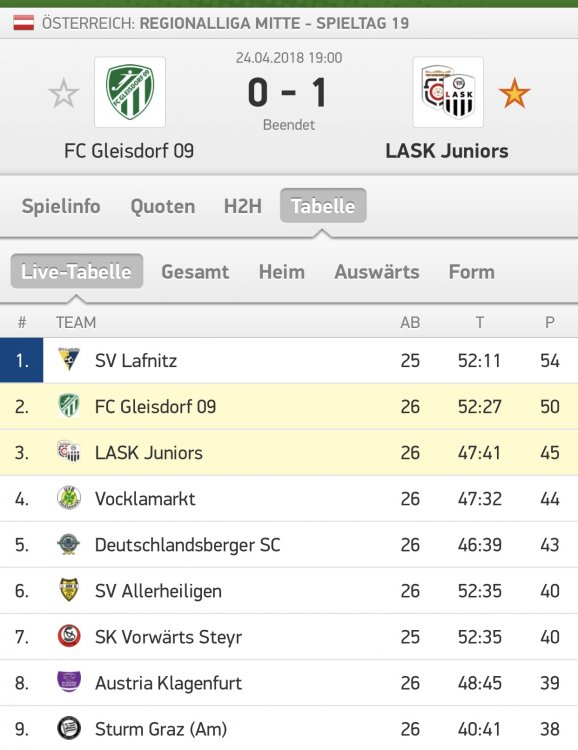Viewport: 578px width, 750px height.
Task: Show the Auswärts table
Action: pyautogui.click(x=377, y=272)
